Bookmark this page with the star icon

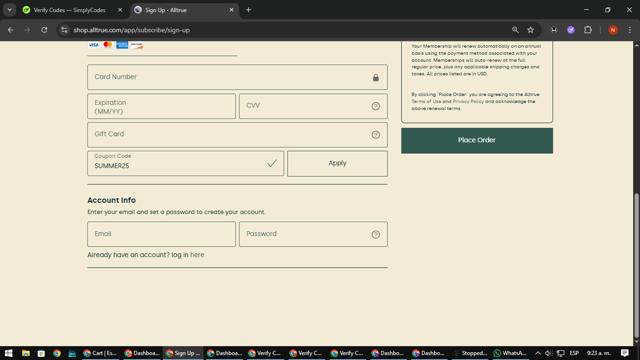pos(530,30)
